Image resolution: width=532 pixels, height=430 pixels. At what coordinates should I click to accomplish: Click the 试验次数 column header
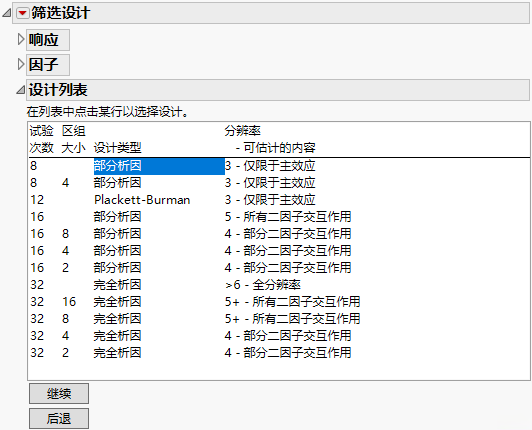(x=41, y=139)
